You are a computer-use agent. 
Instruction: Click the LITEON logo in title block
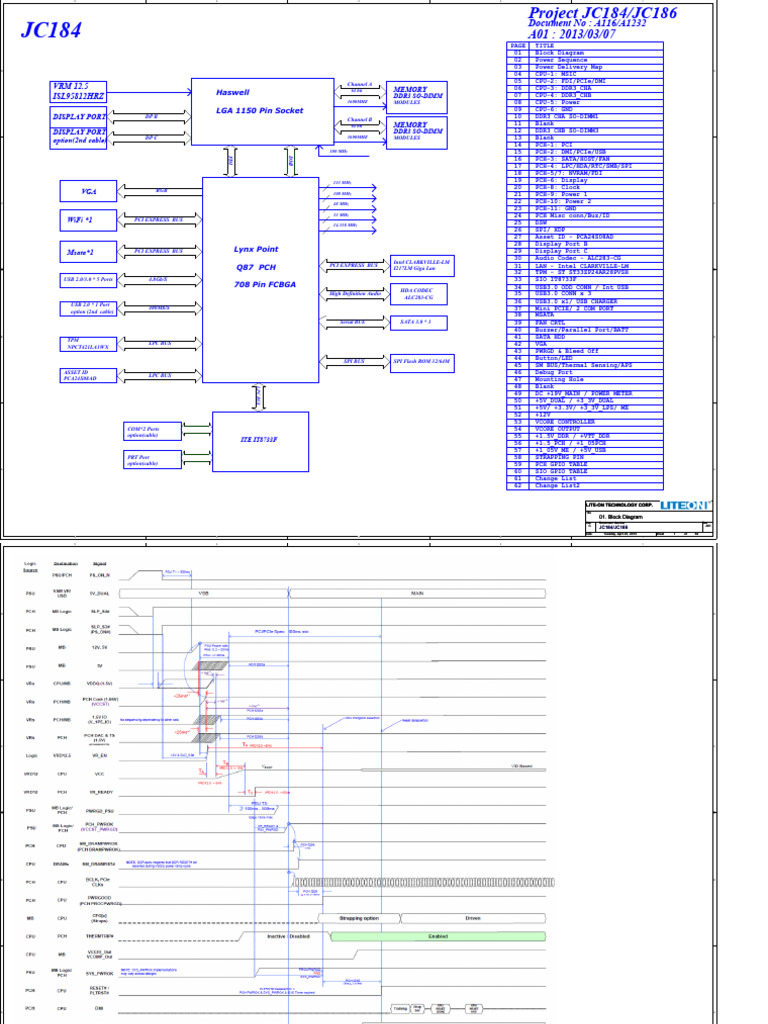pos(684,505)
